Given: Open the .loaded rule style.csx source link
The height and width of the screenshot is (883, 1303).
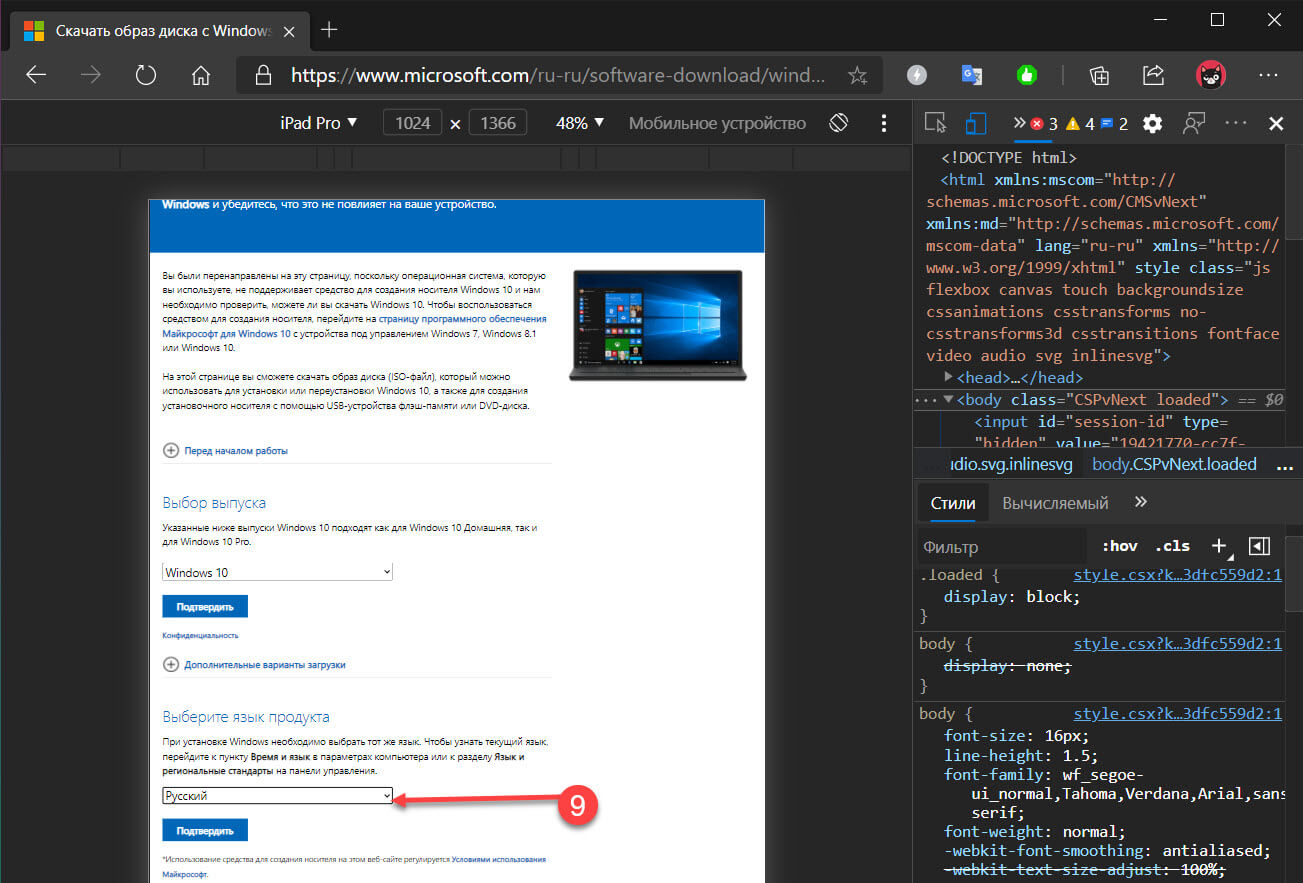Looking at the screenshot, I should coord(1178,576).
